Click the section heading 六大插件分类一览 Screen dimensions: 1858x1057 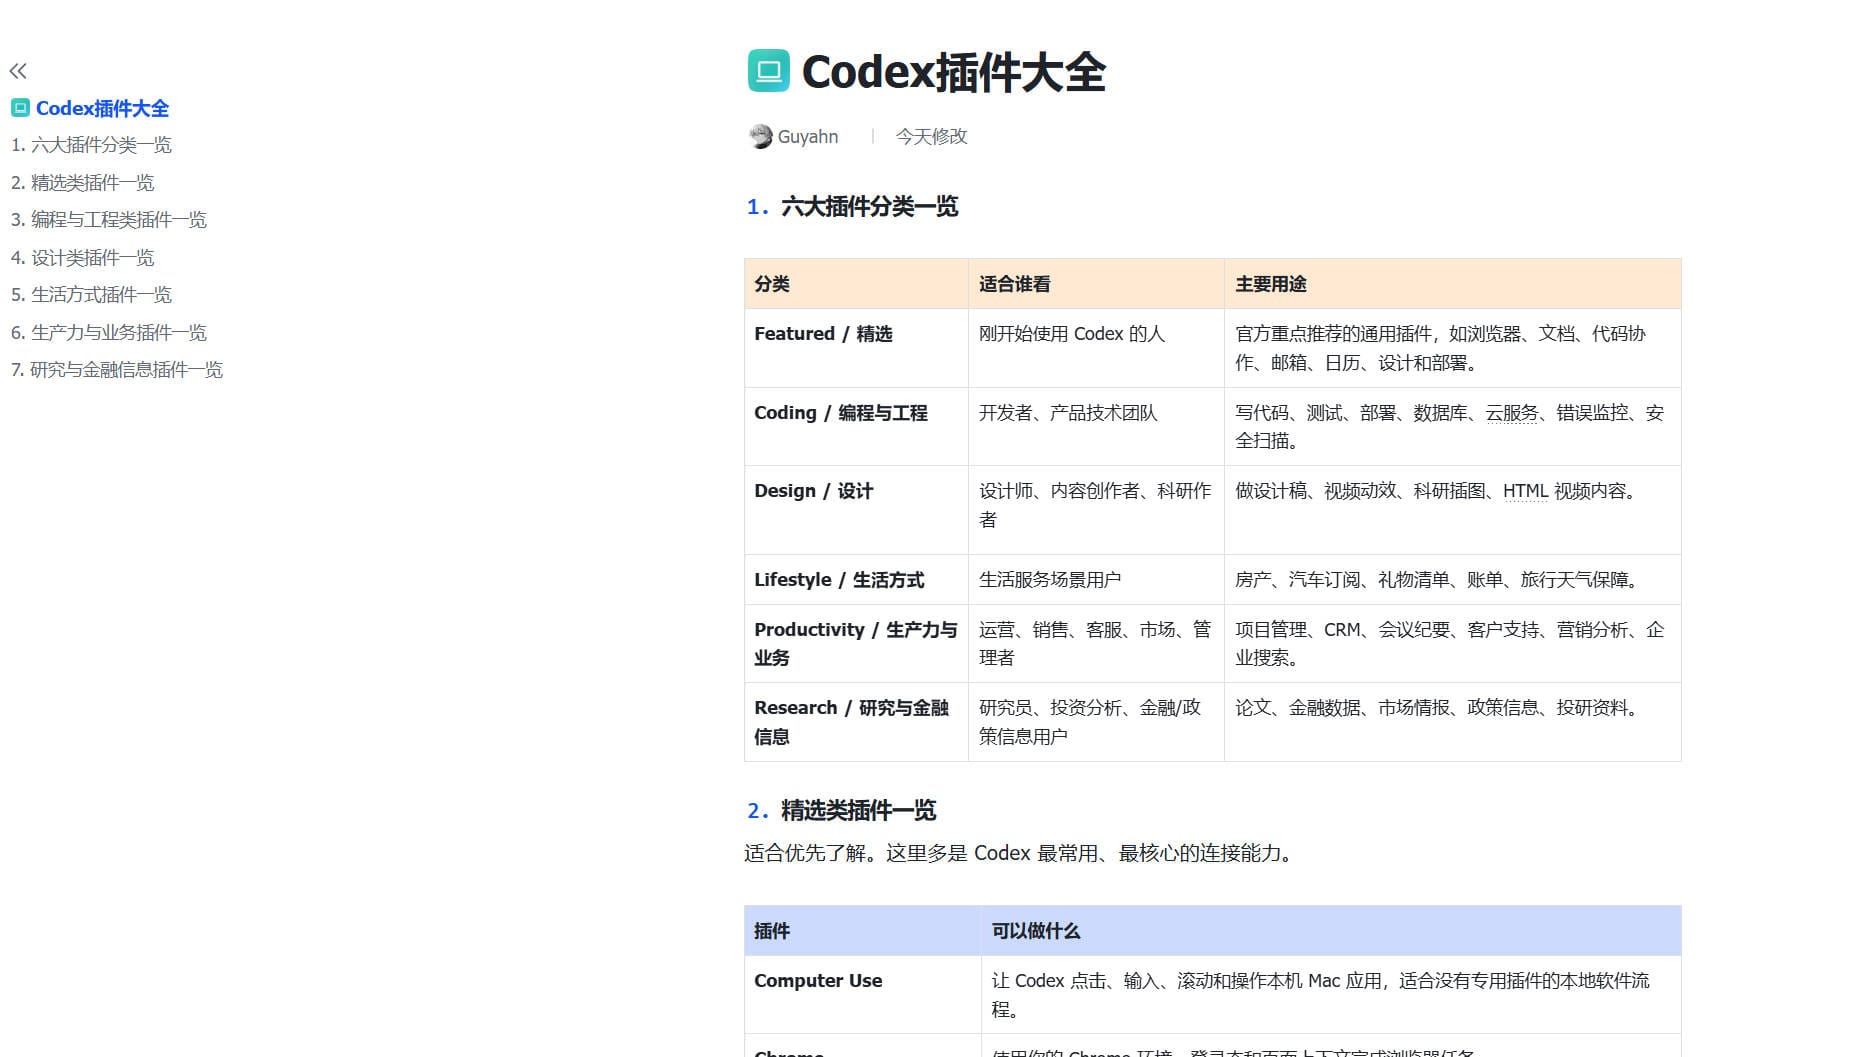click(x=869, y=207)
